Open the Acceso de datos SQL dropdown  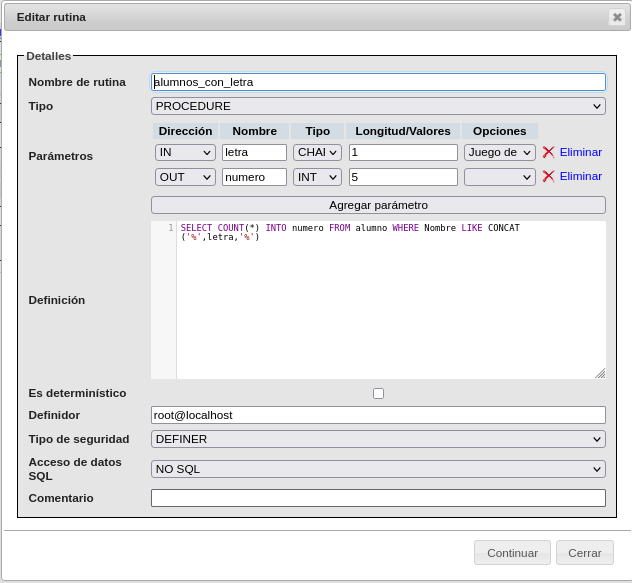pos(378,469)
